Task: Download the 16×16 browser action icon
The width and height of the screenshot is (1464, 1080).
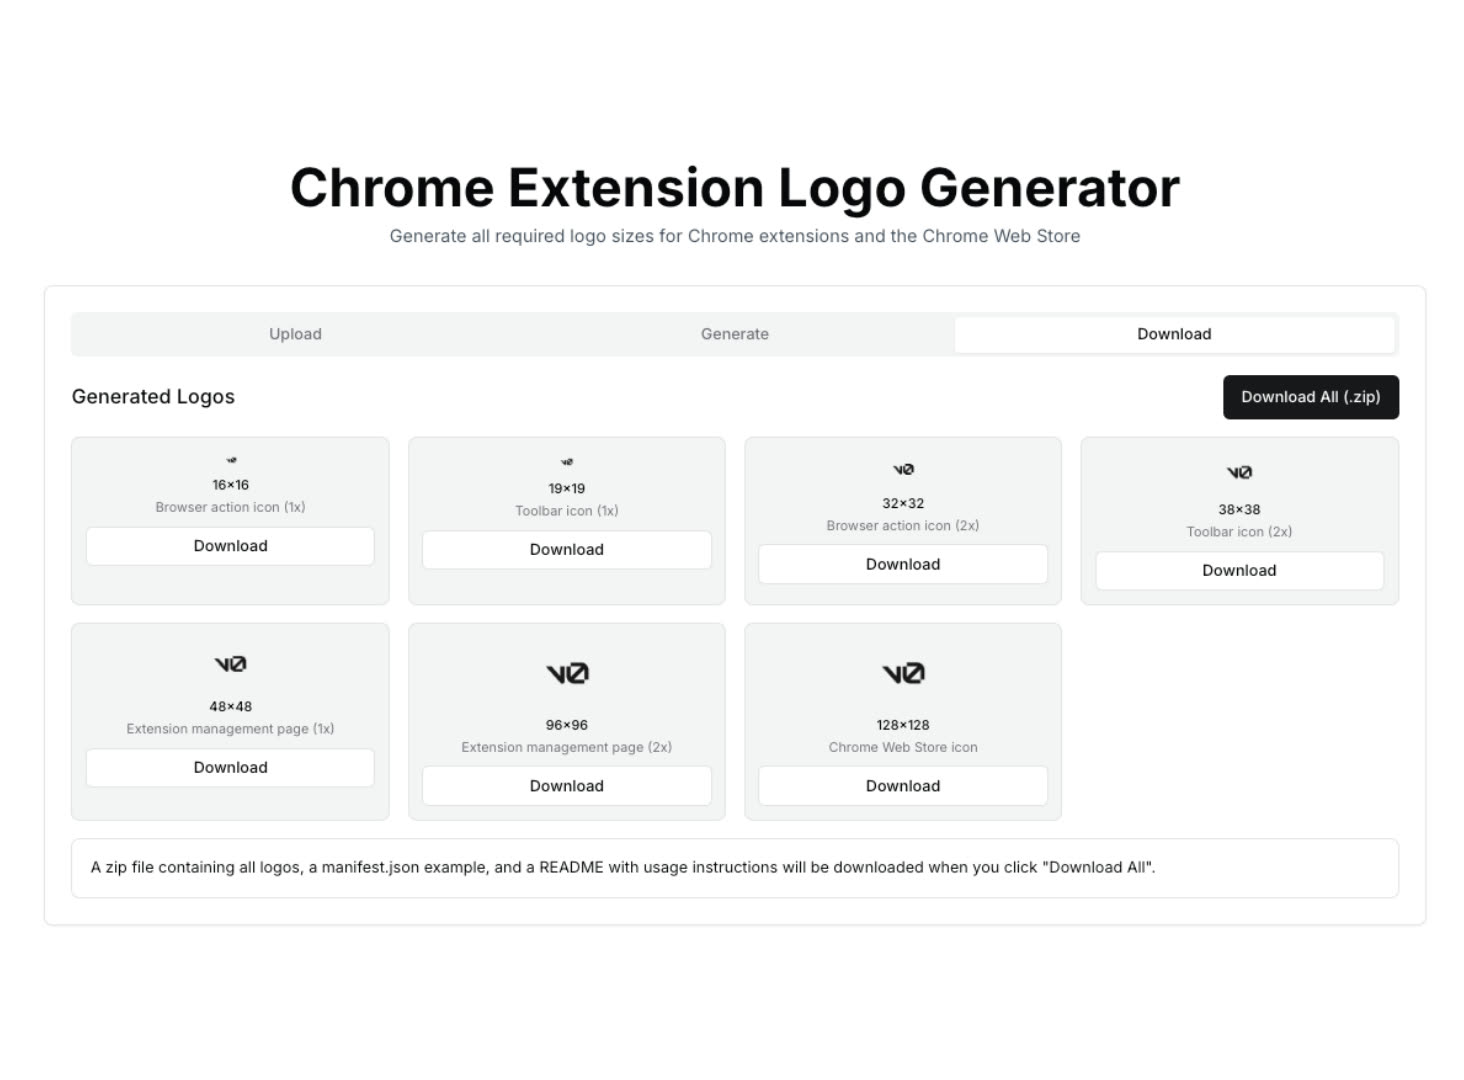Action: tap(230, 546)
